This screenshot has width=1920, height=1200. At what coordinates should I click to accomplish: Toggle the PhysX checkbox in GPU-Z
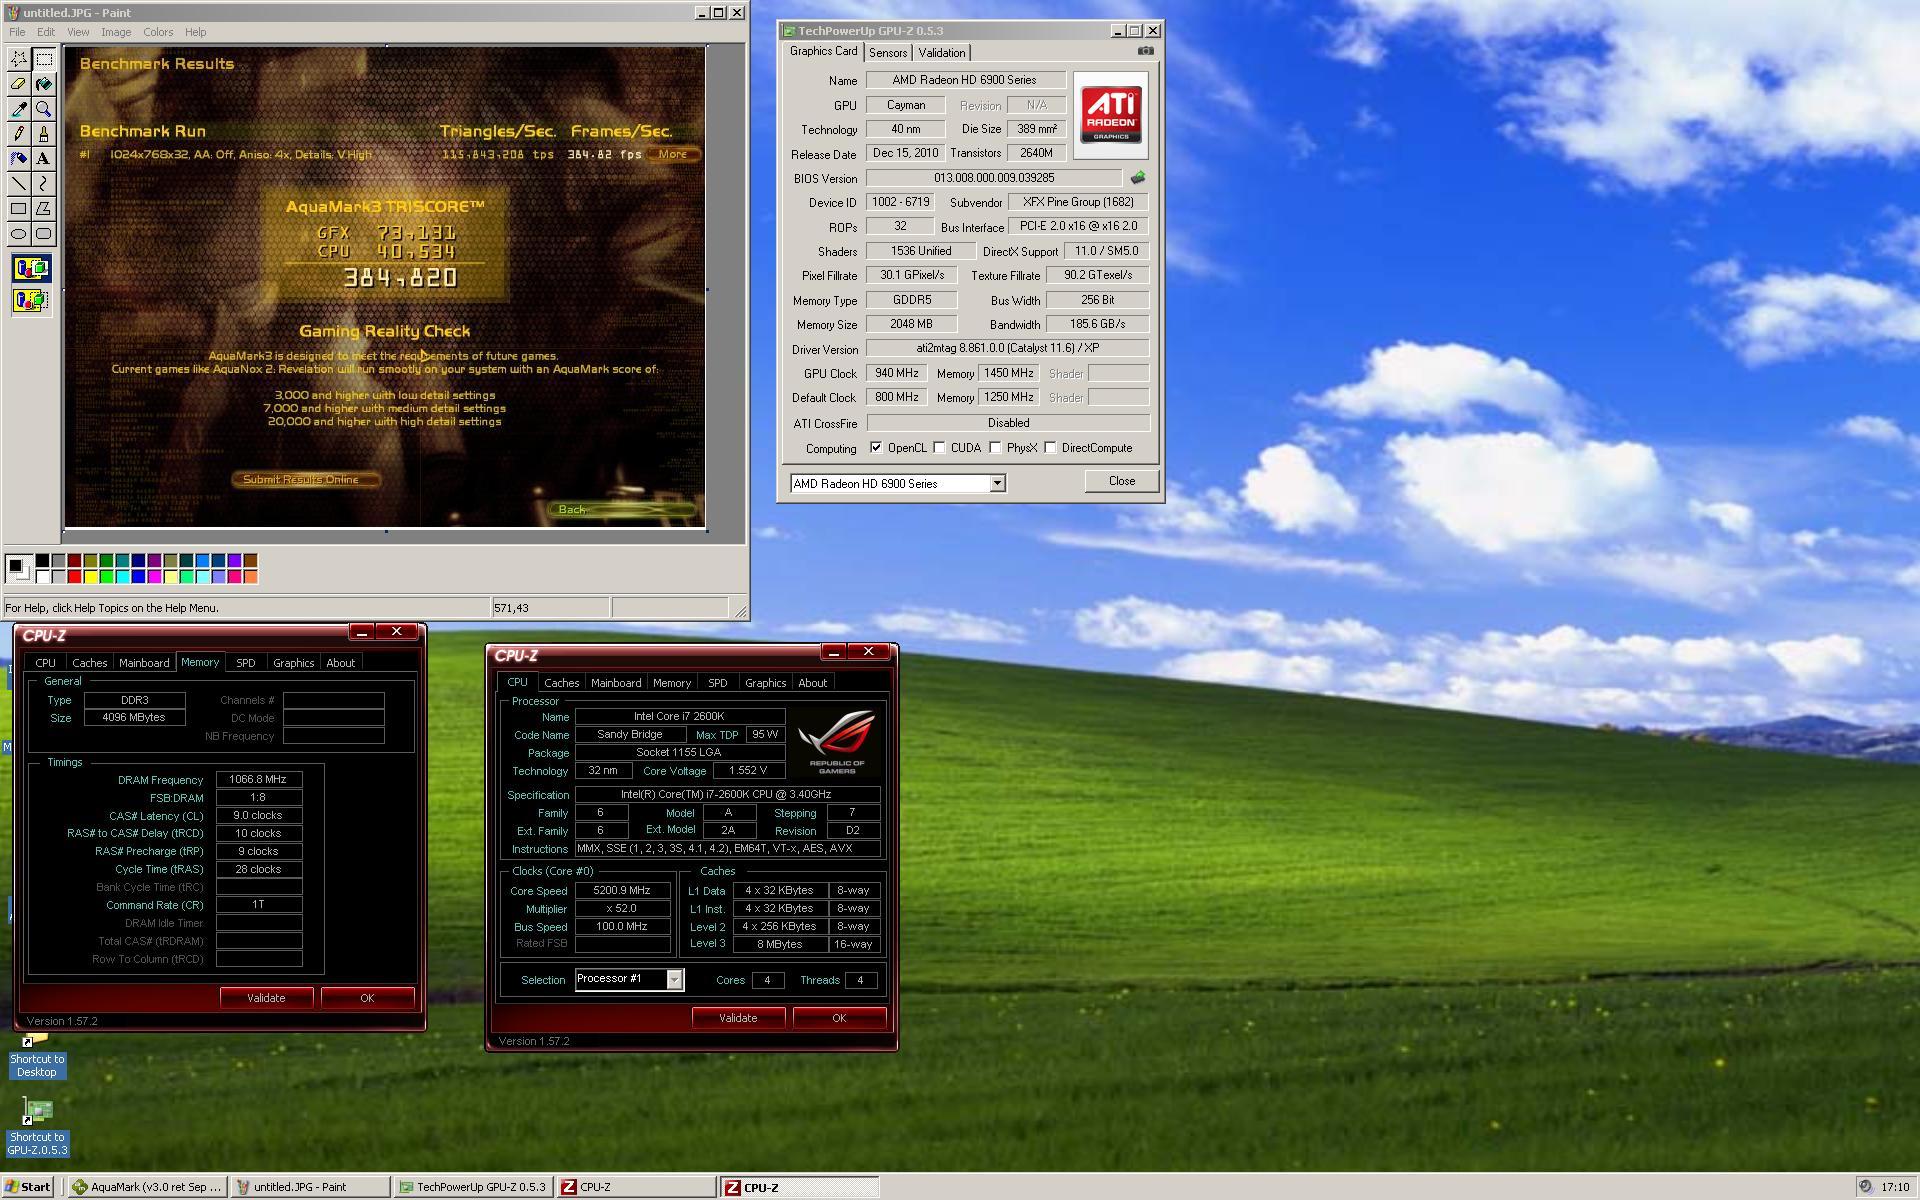coord(995,448)
